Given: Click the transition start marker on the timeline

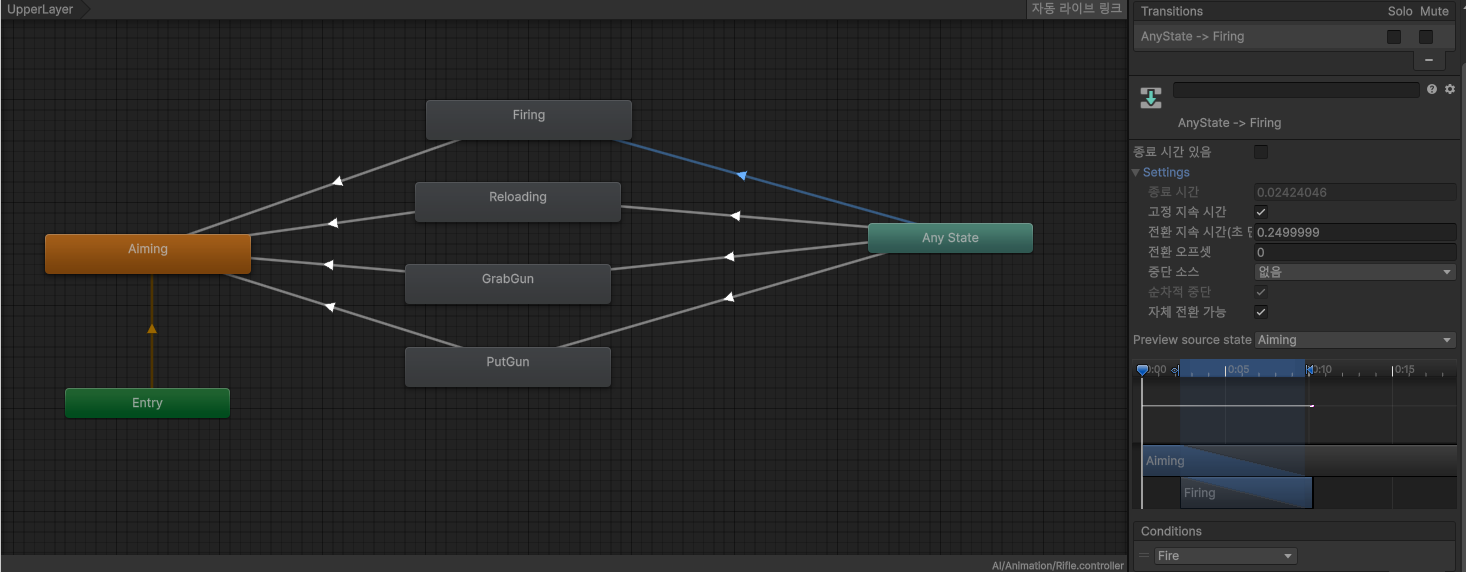Looking at the screenshot, I should point(1176,370).
